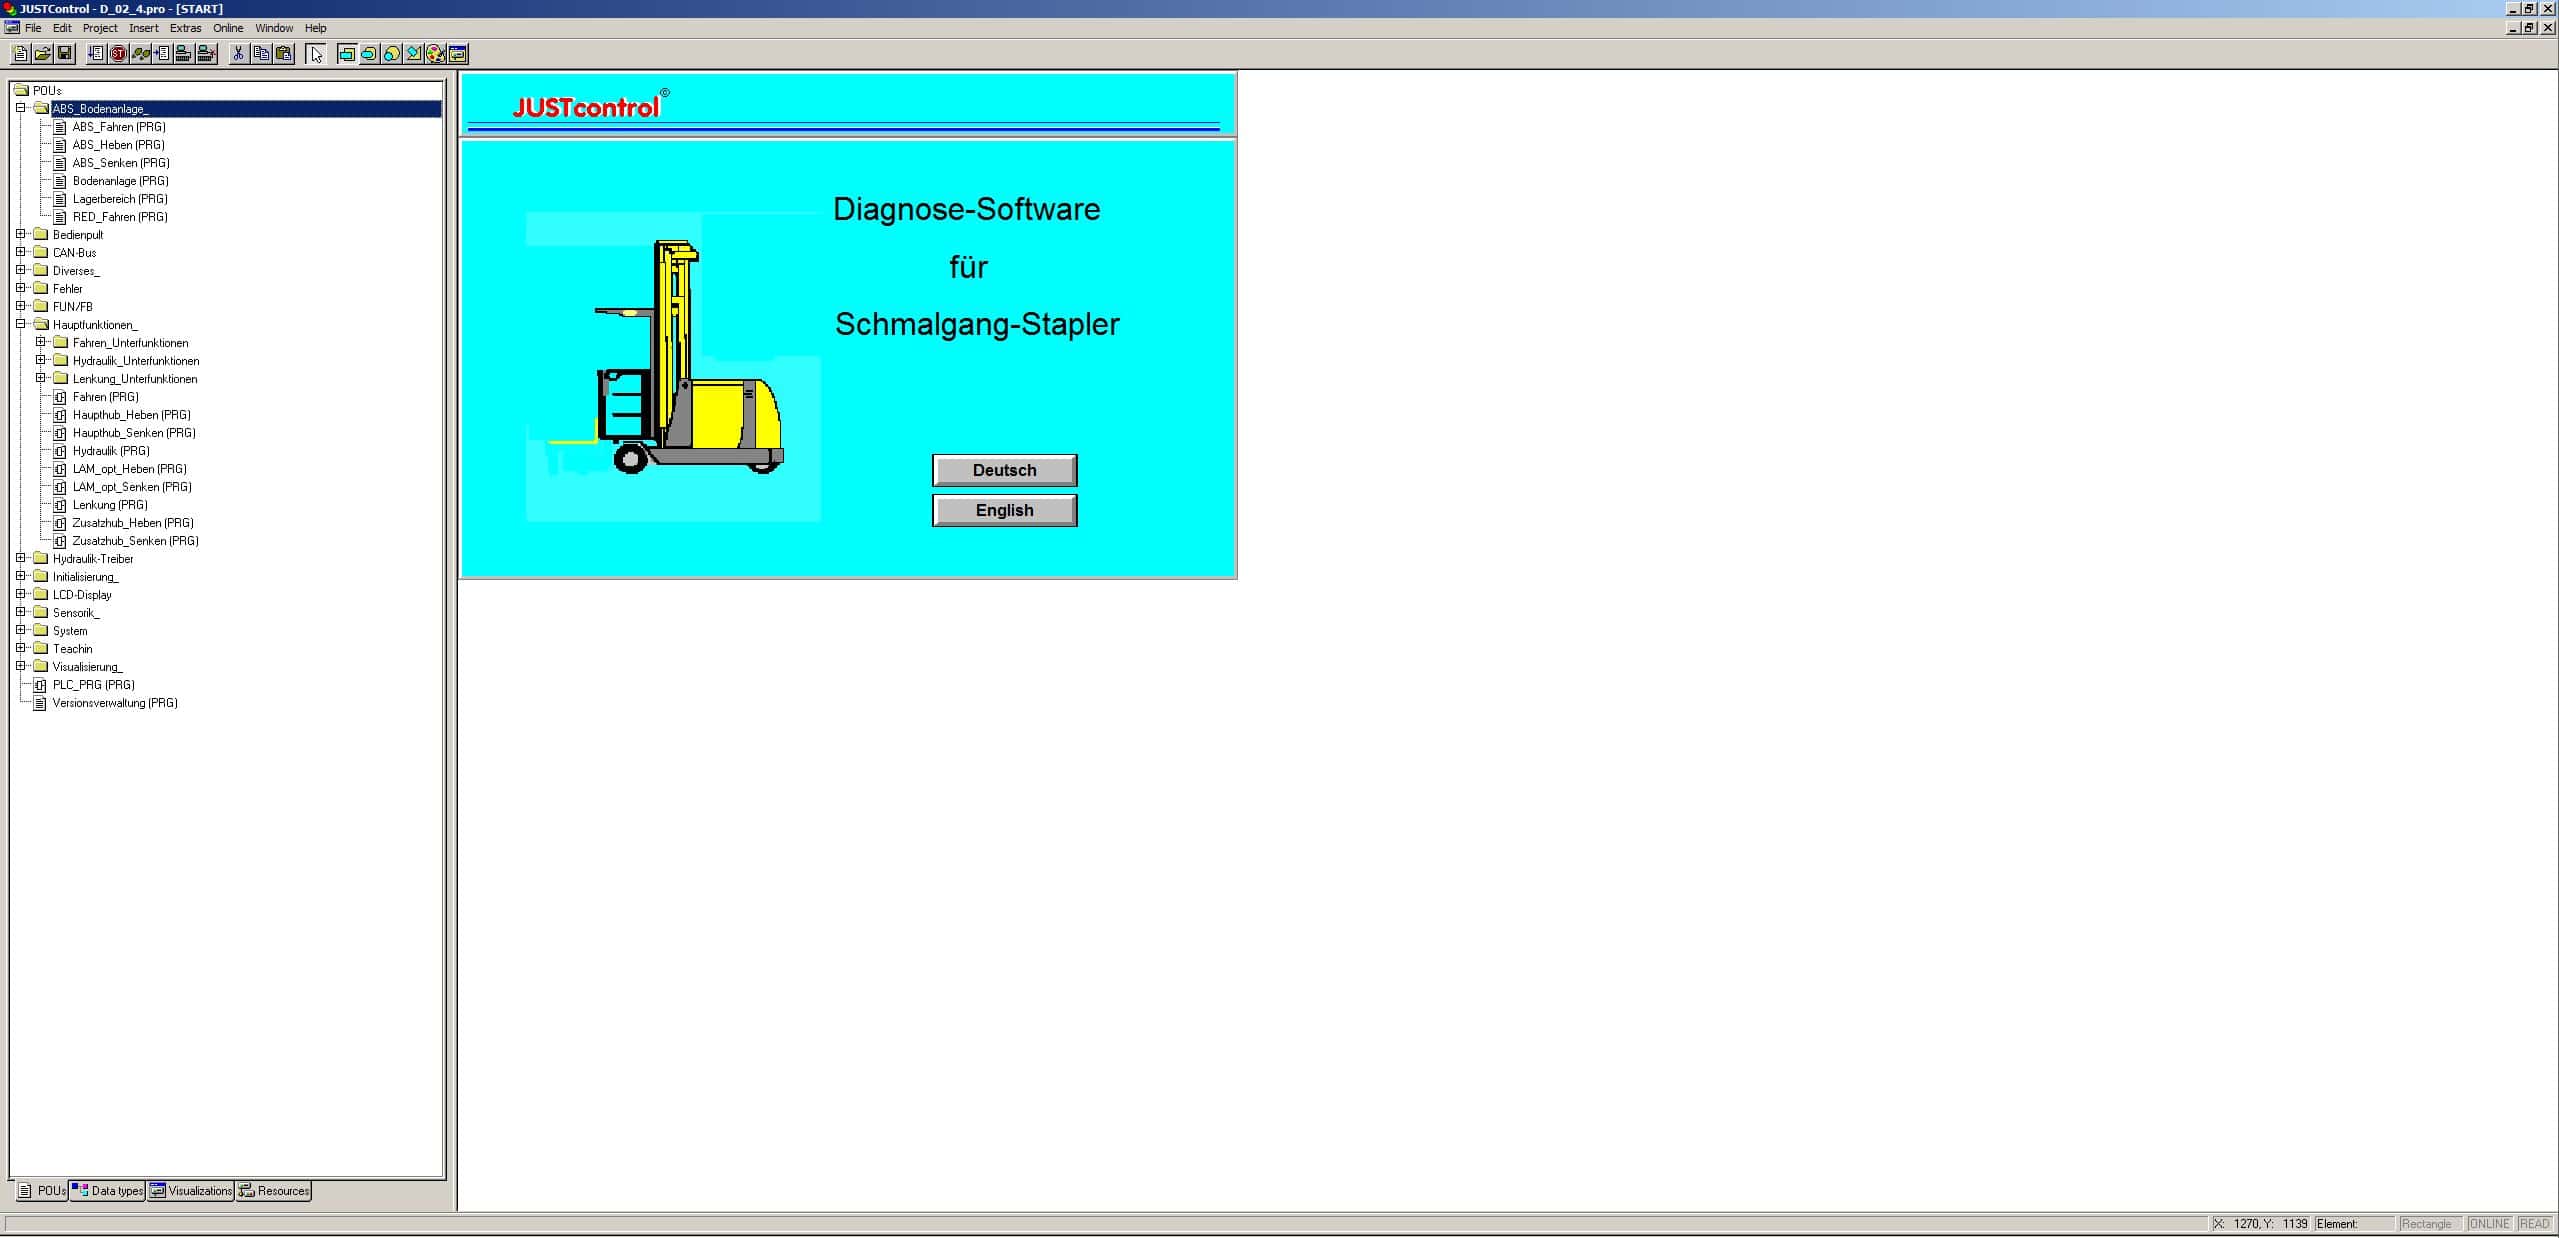This screenshot has width=2559, height=1238.
Task: Open the Project menu
Action: [x=100, y=28]
